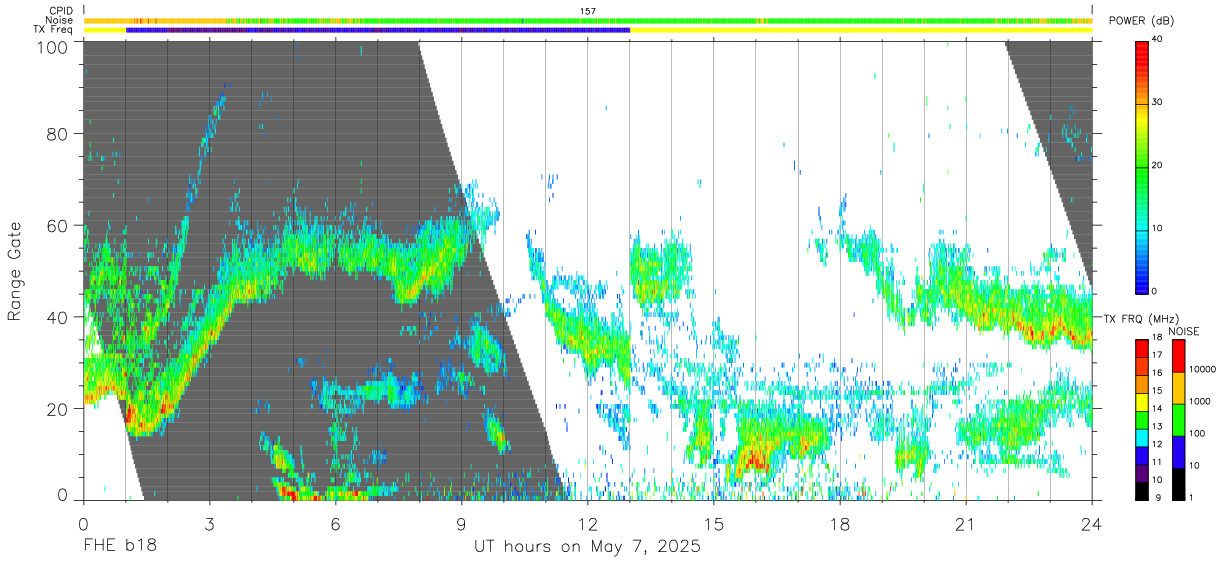Image resolution: width=1228 pixels, height=567 pixels.
Task: Click the 'POWER (dB)' label
Action: click(x=1141, y=21)
